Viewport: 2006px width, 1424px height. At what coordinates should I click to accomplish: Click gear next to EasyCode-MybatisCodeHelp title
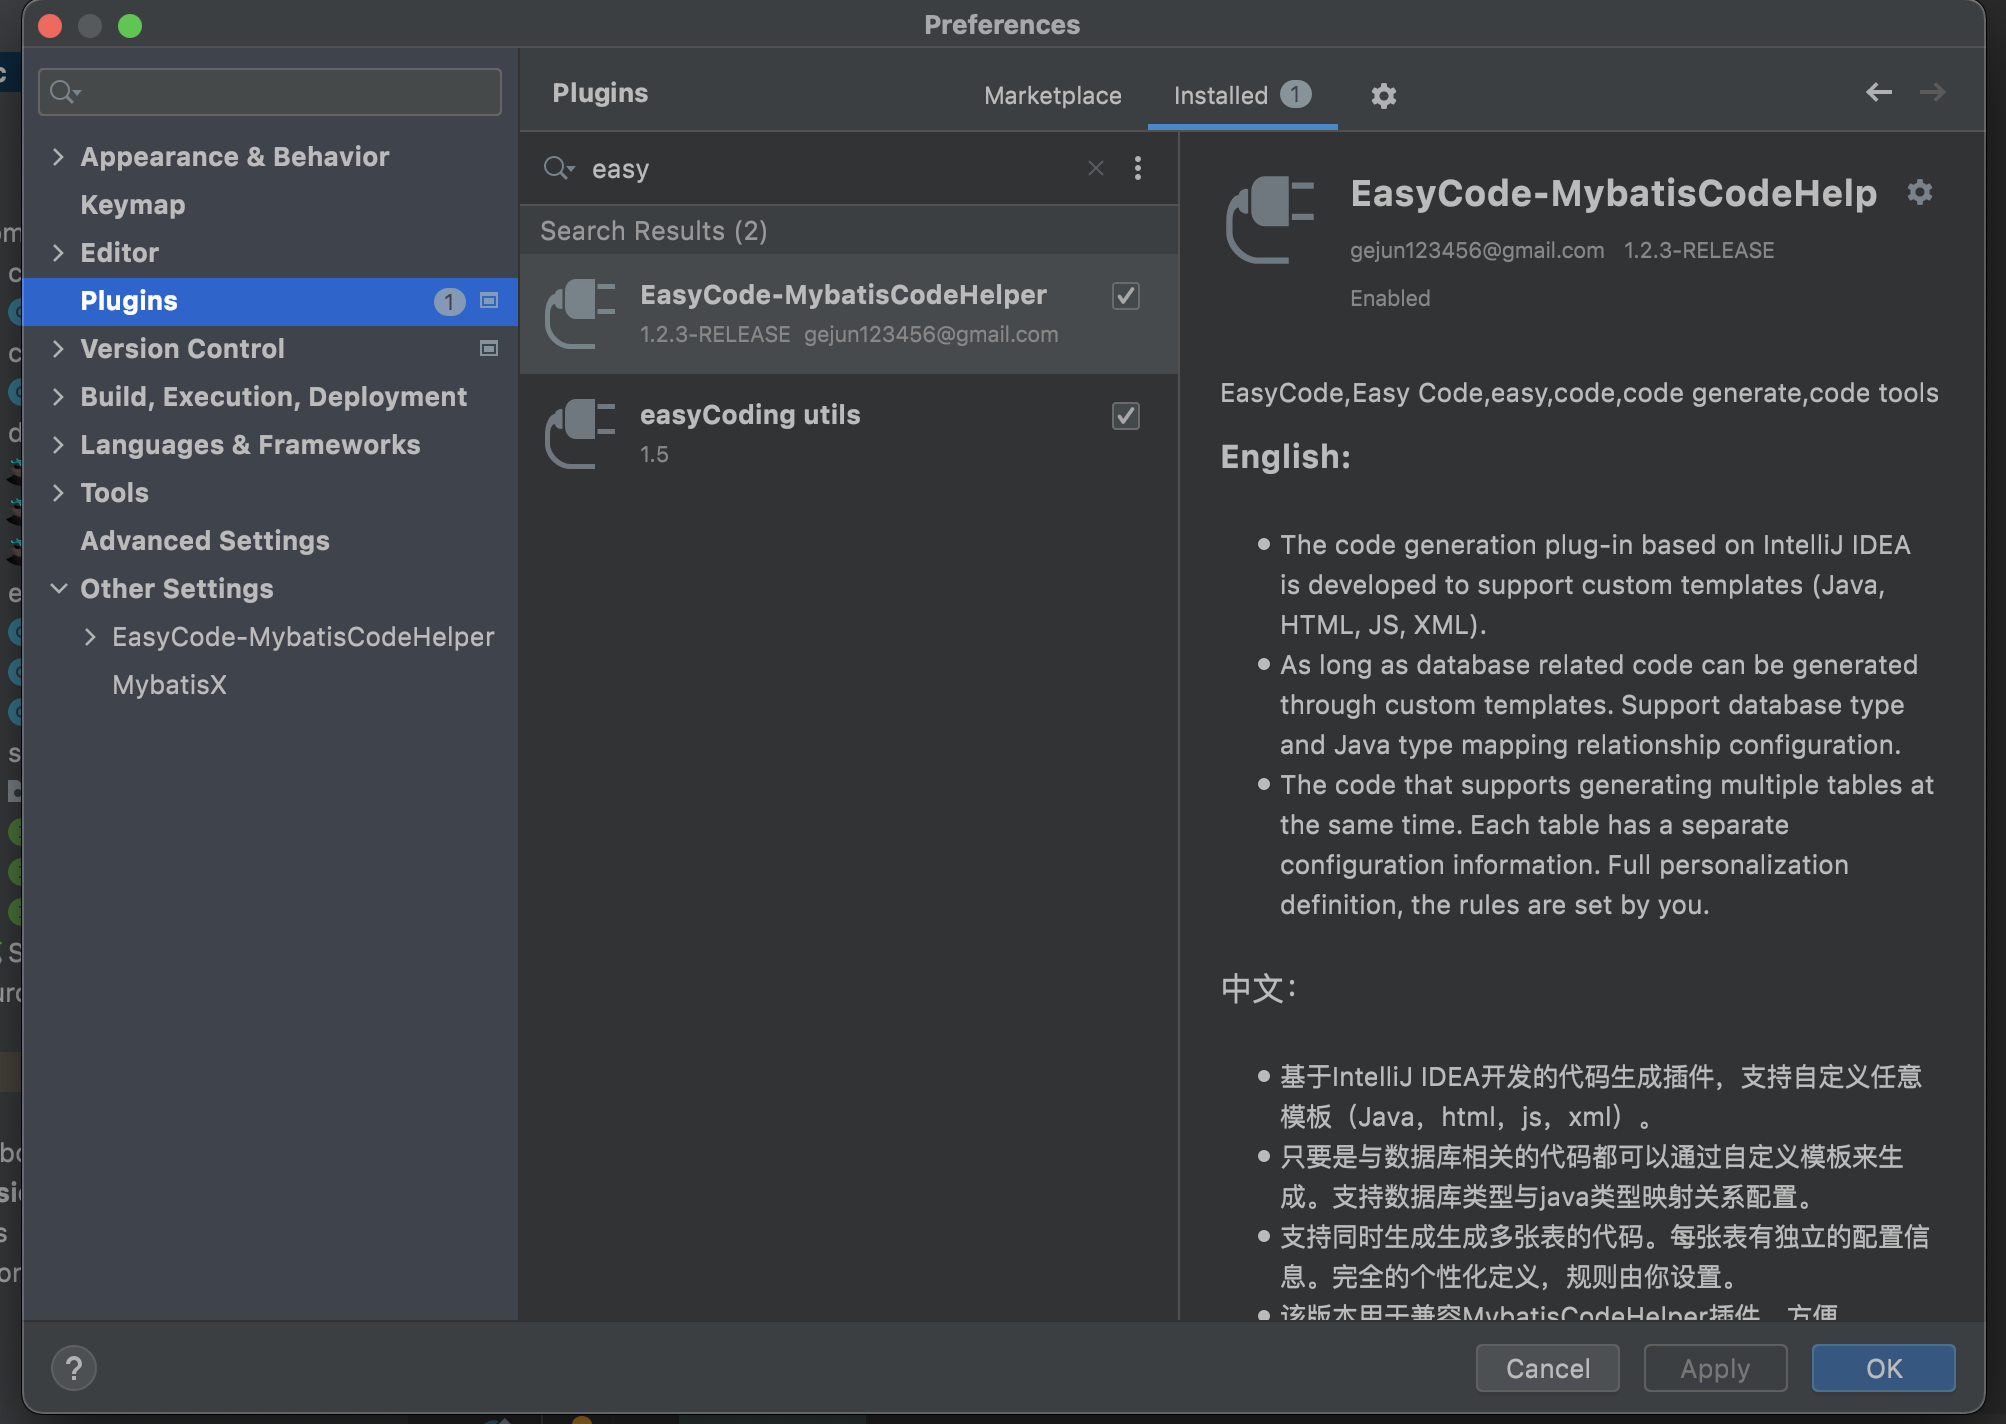(1919, 192)
